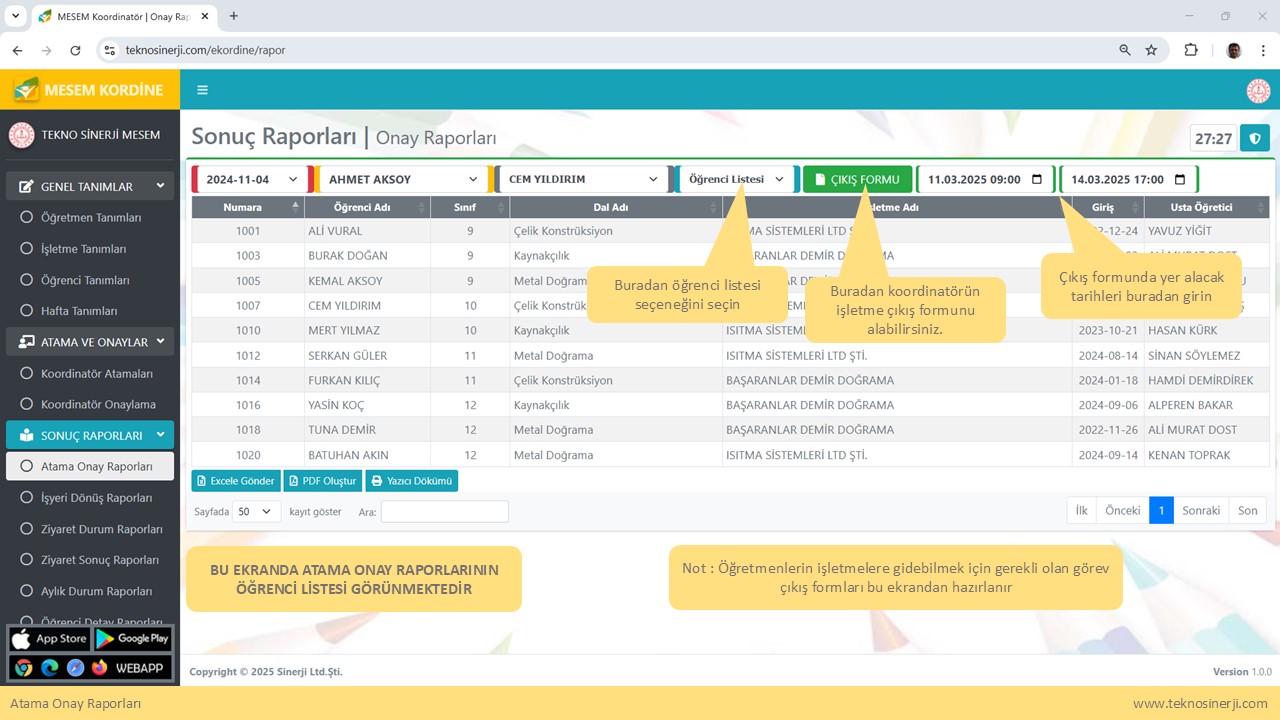The width and height of the screenshot is (1280, 720).
Task: Click the PDF Oluştur button
Action: coord(322,481)
